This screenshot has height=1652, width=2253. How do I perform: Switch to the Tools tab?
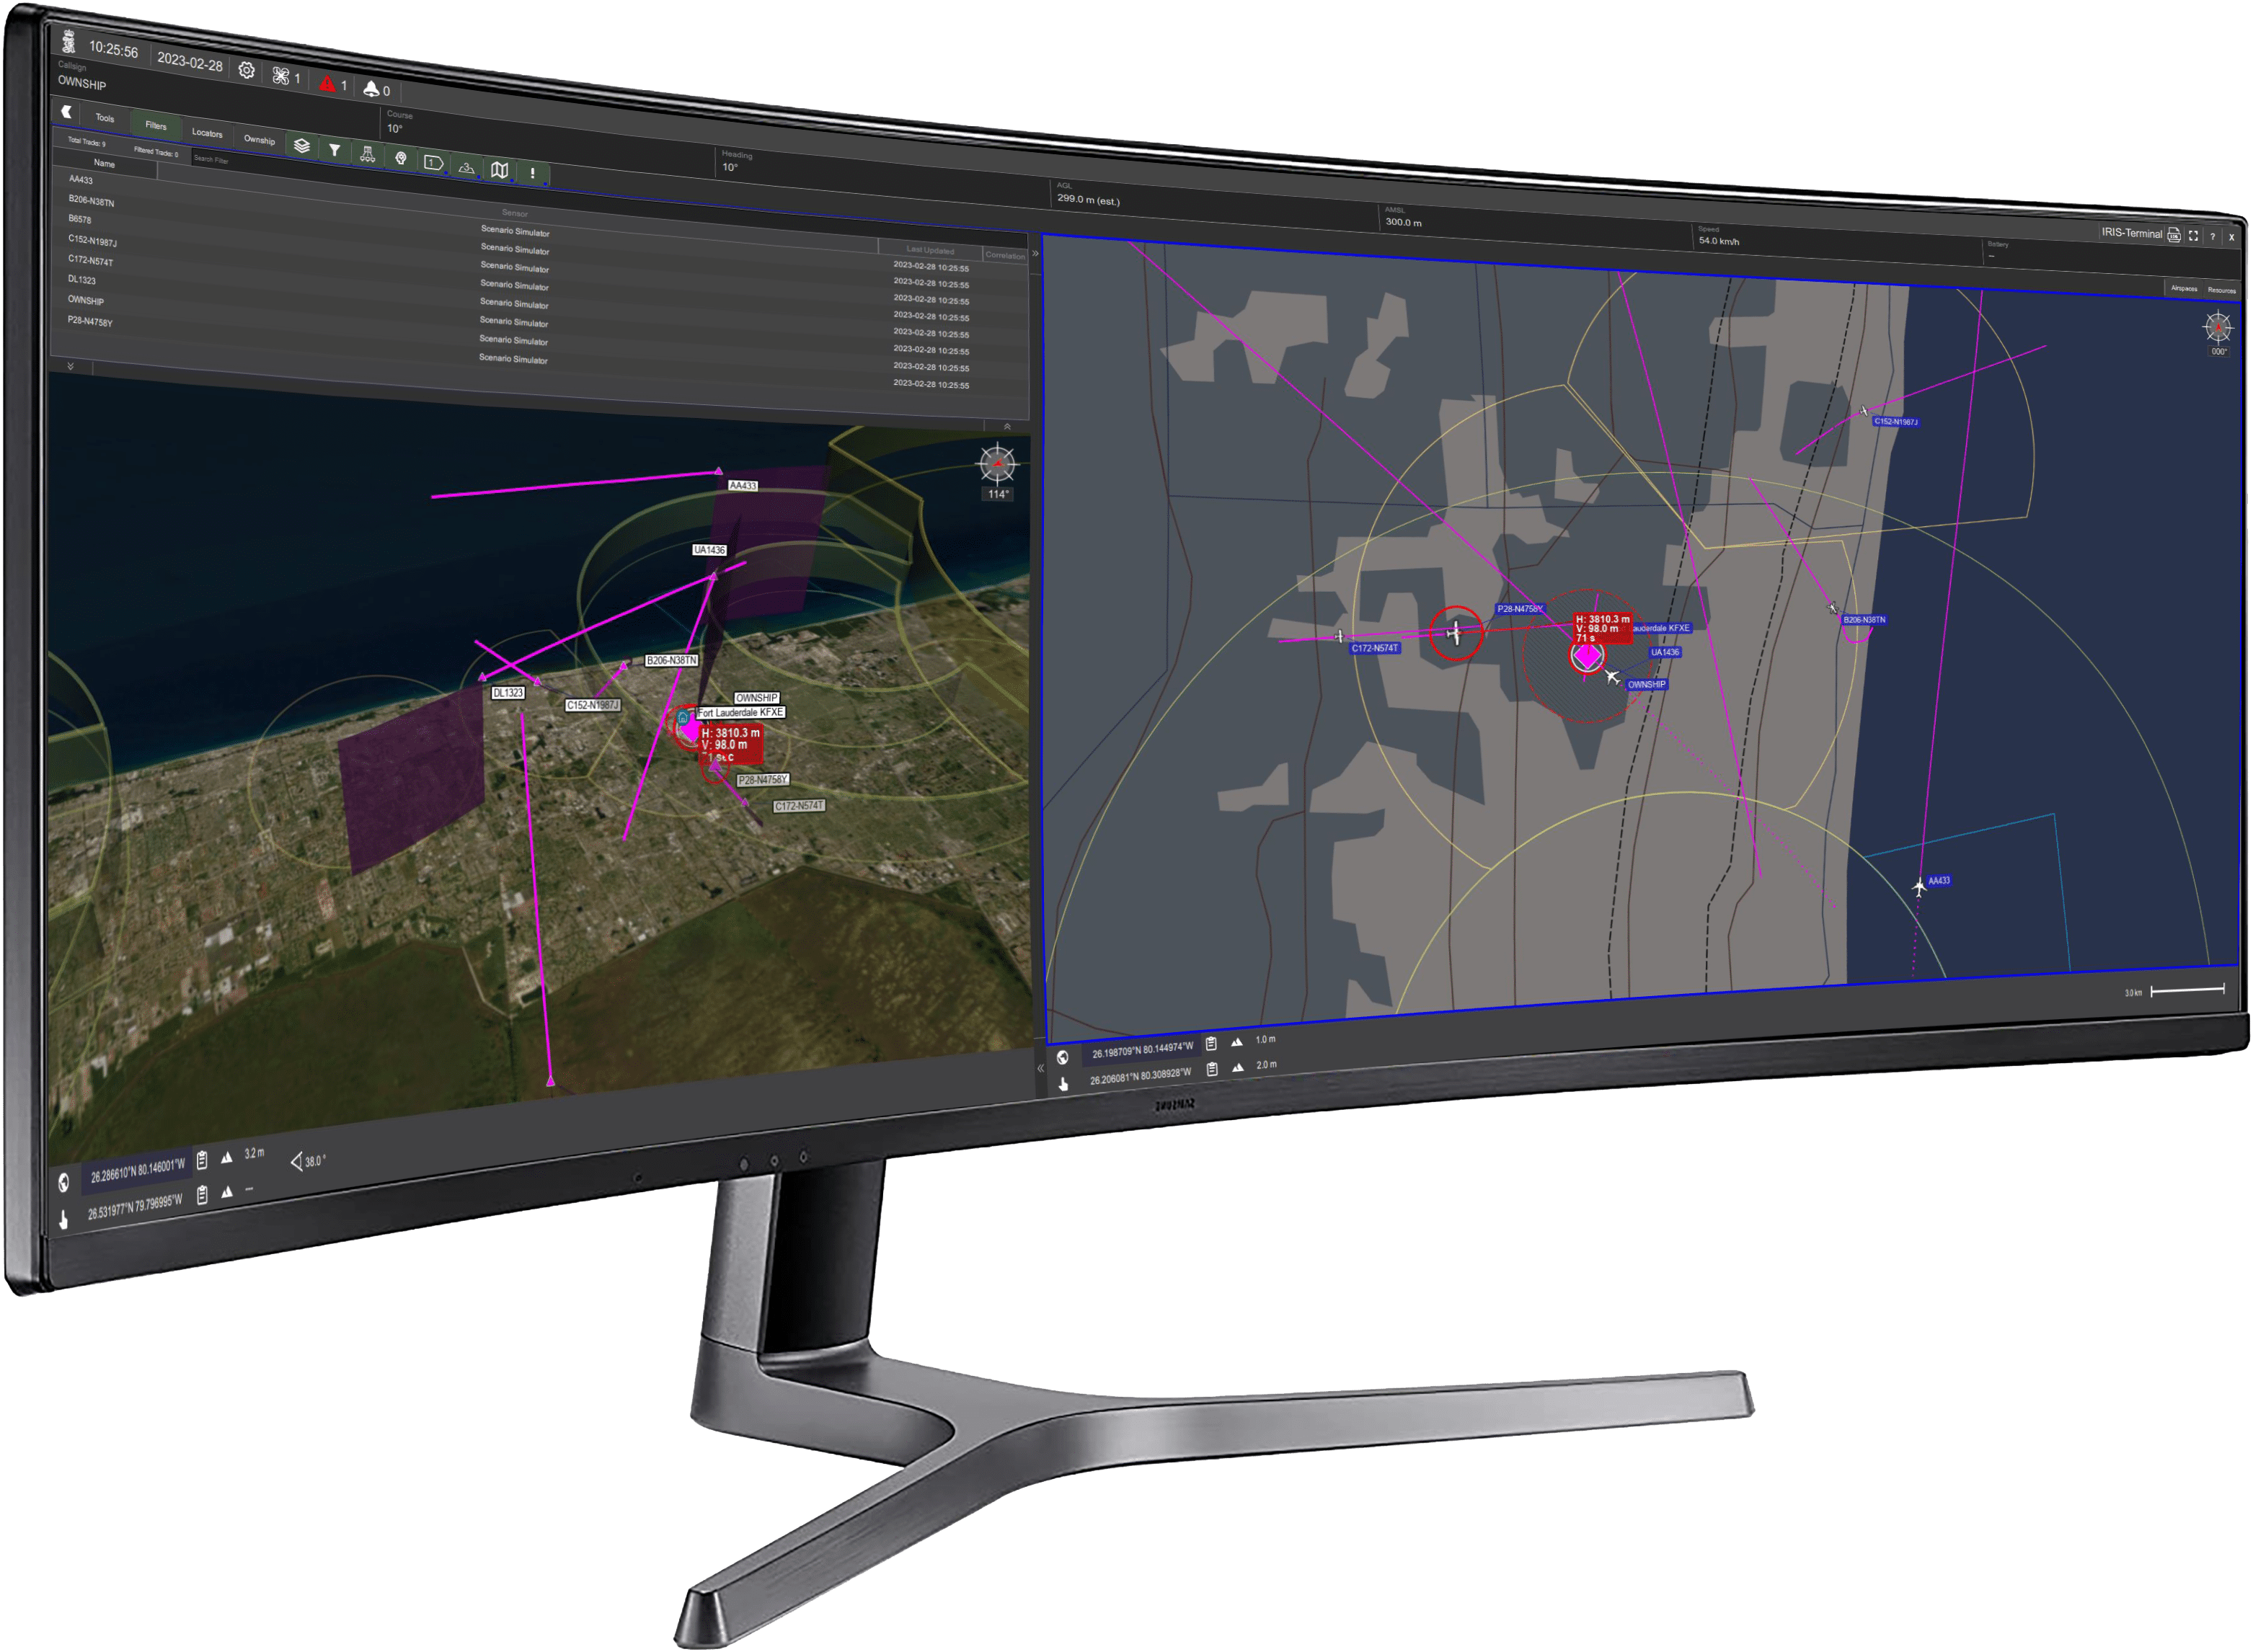[x=105, y=118]
